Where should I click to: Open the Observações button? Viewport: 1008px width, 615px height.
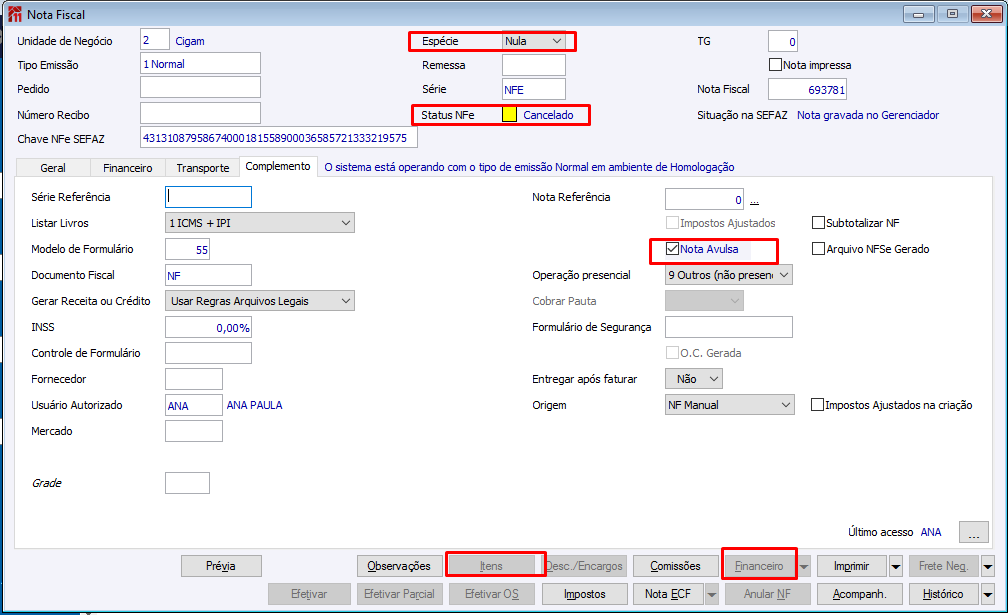point(399,566)
